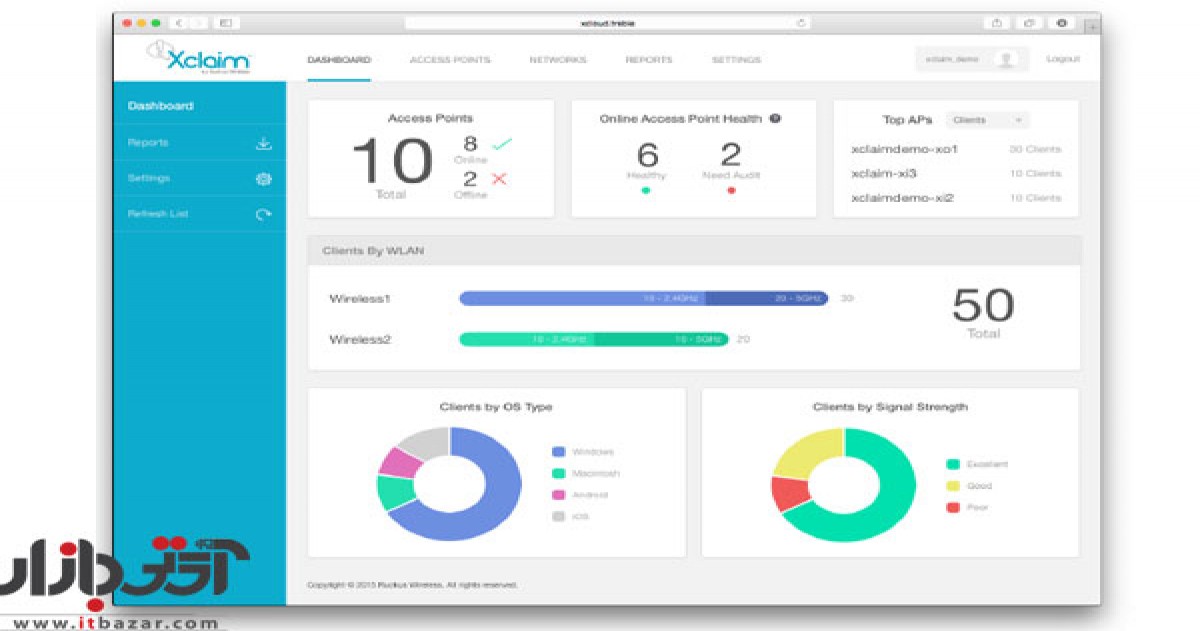1200x631 pixels.
Task: Open the Top APs Clients dropdown
Action: point(987,120)
